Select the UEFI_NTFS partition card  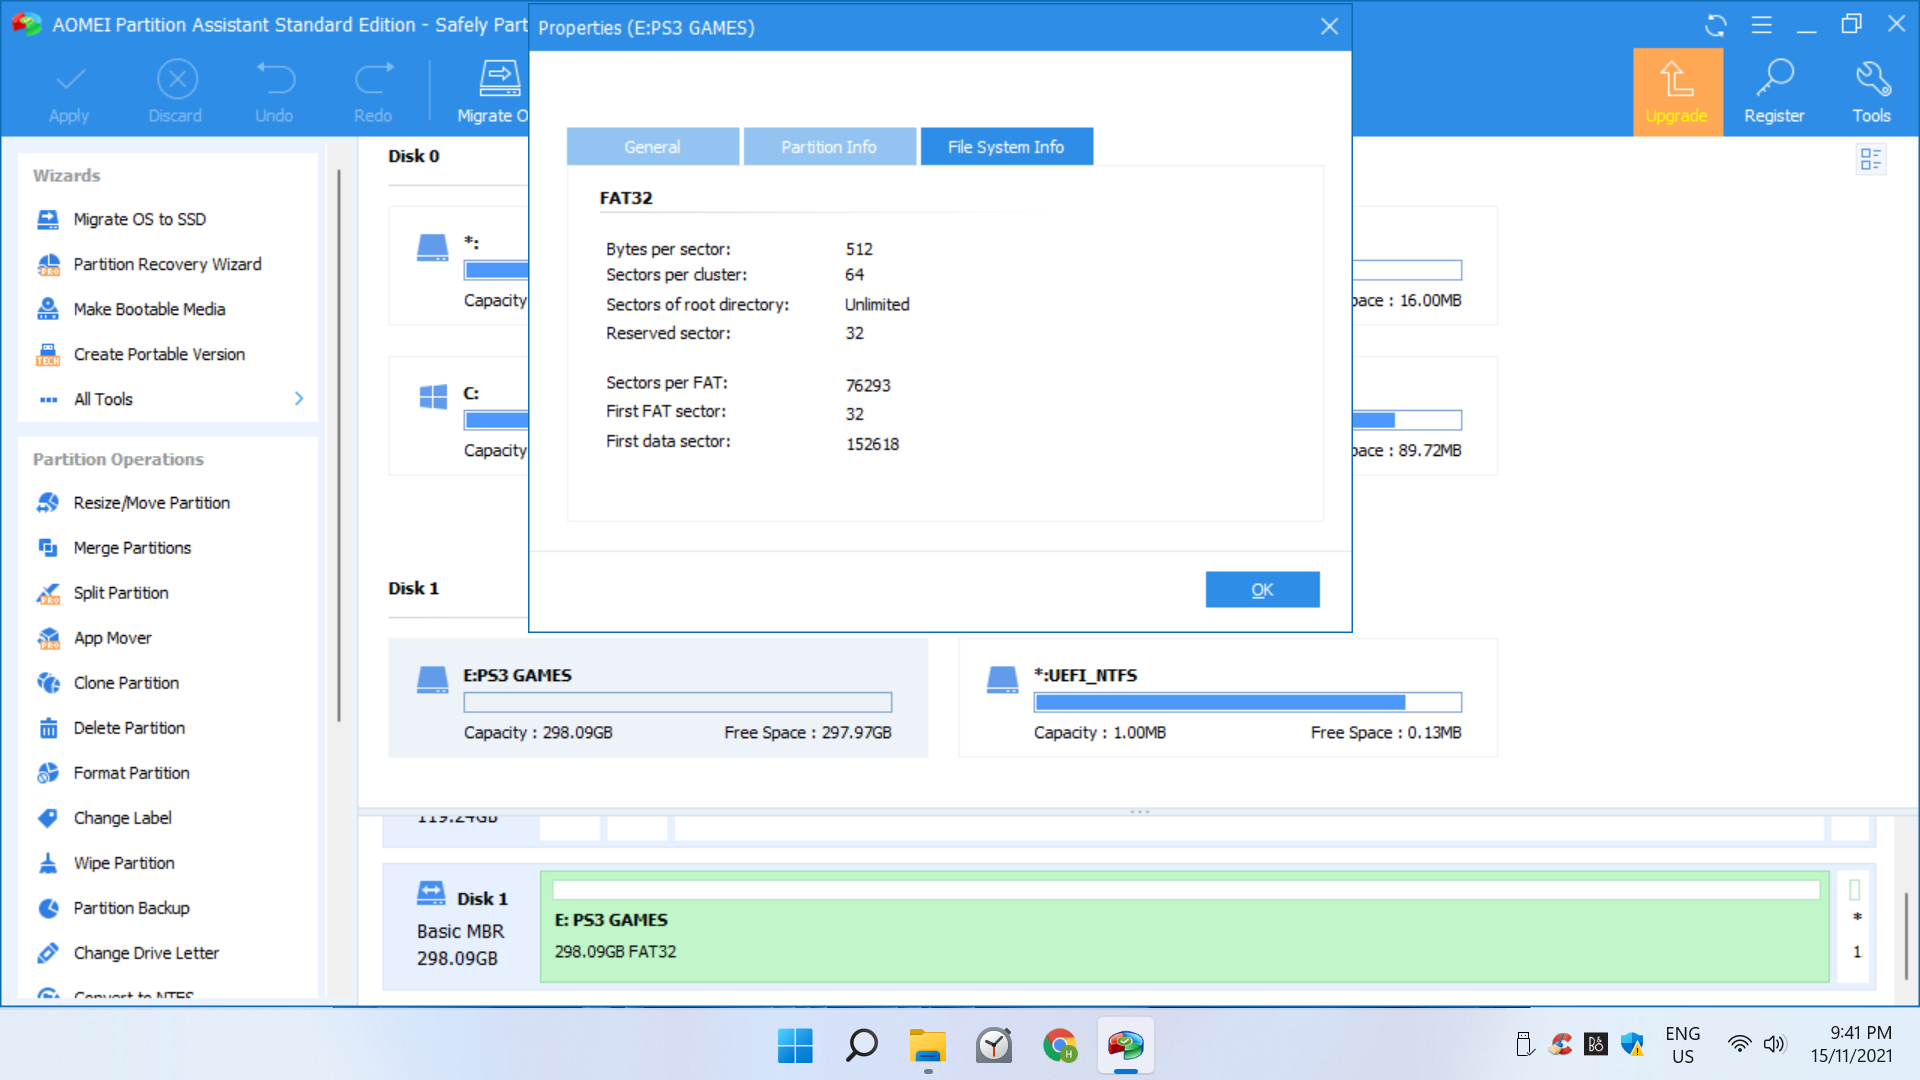tap(1228, 698)
